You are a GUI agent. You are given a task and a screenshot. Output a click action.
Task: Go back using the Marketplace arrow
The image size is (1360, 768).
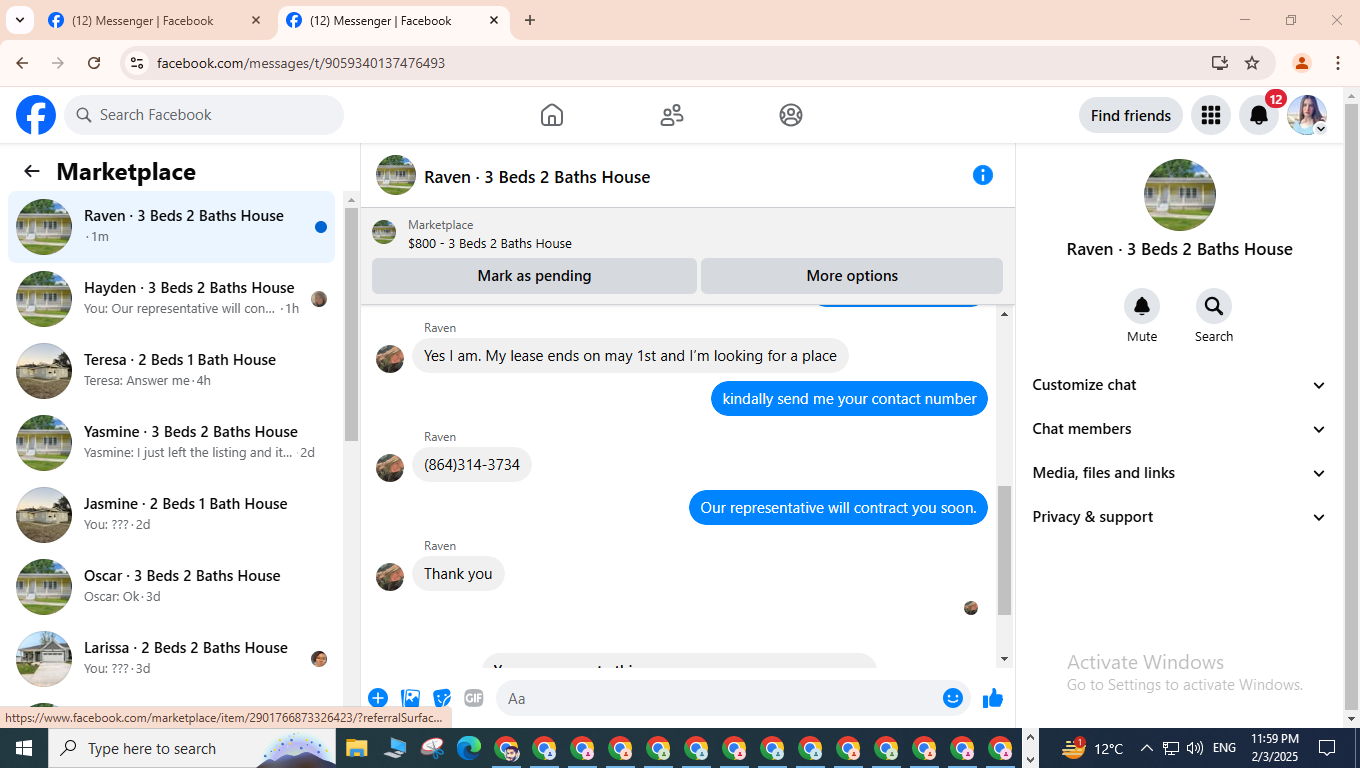(x=32, y=171)
